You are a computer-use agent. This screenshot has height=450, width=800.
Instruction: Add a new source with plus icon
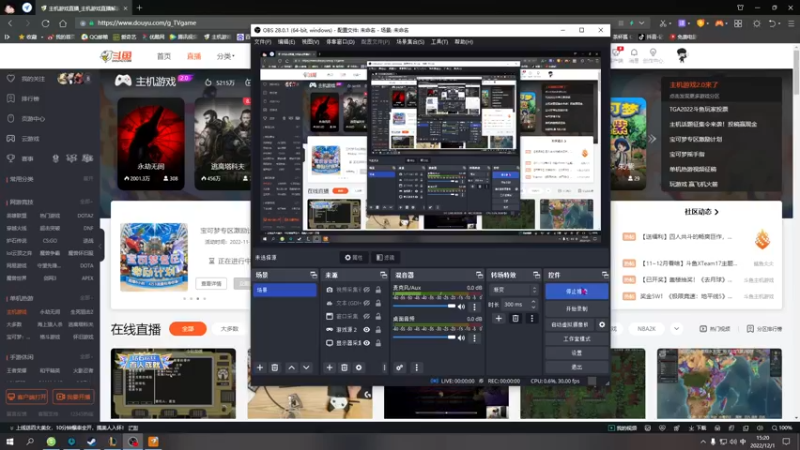click(x=329, y=367)
